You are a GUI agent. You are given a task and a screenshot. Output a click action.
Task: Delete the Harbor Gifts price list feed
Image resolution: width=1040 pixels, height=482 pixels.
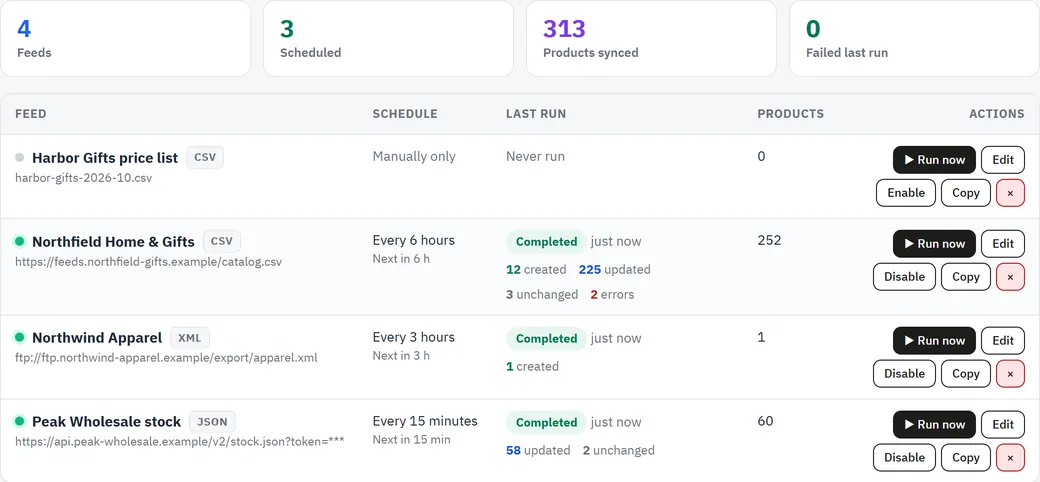pos(1010,193)
